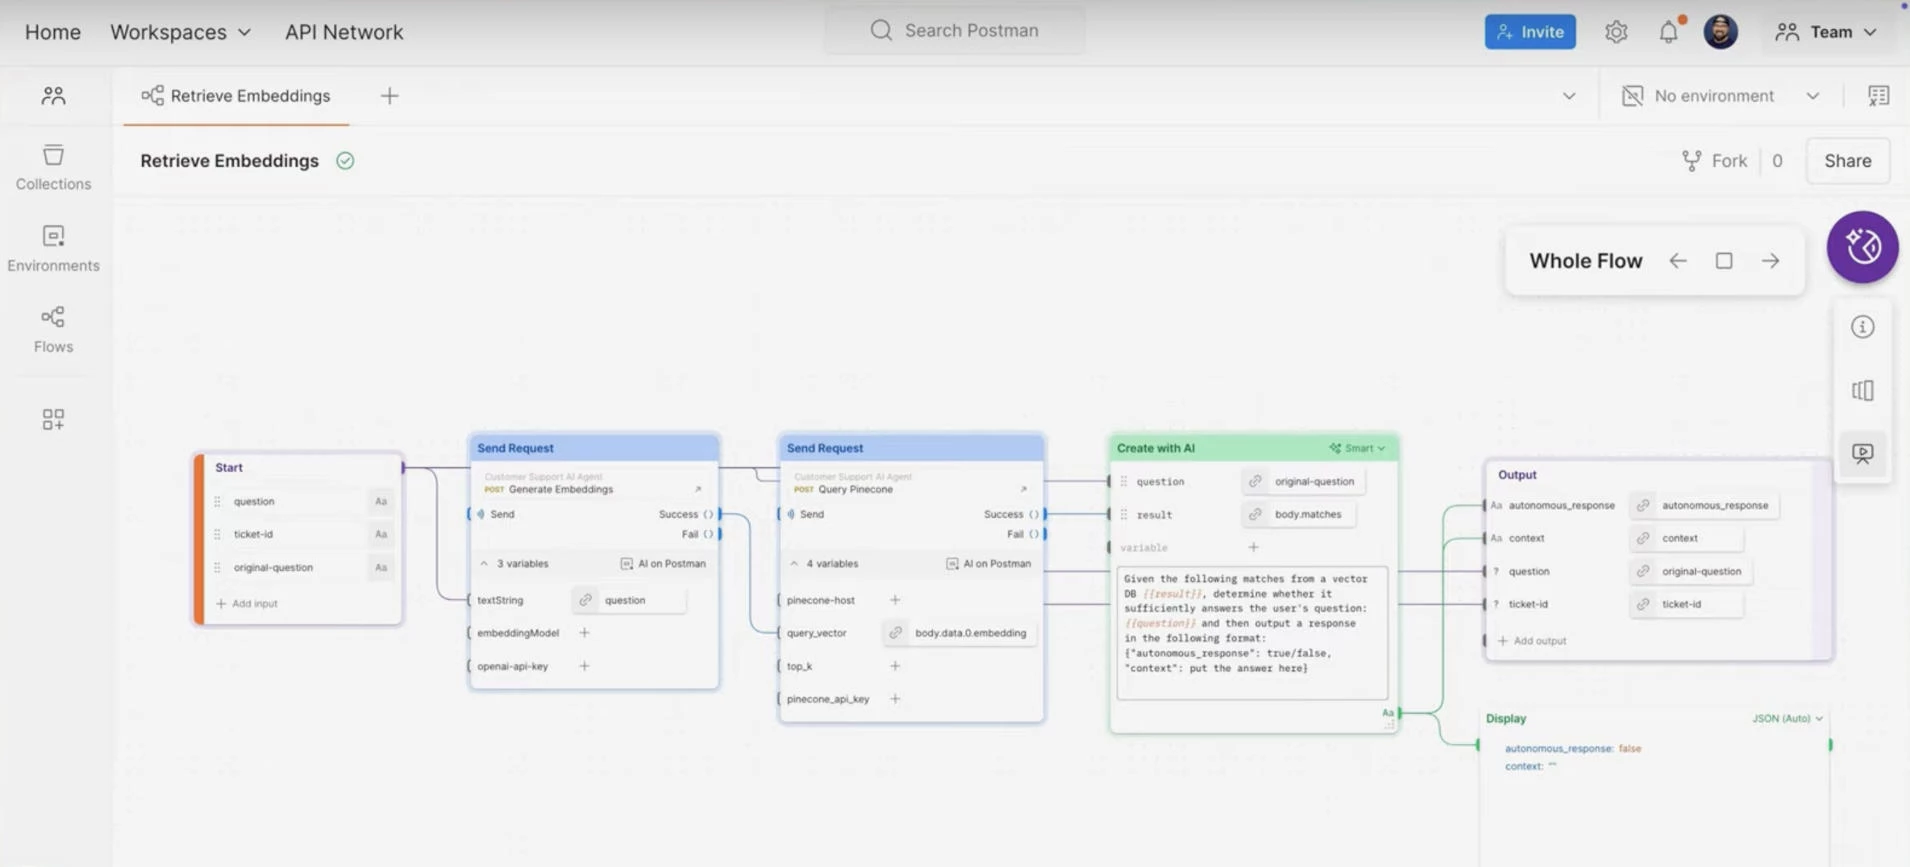Click Add input in Start block
1910x867 pixels.
coord(247,604)
